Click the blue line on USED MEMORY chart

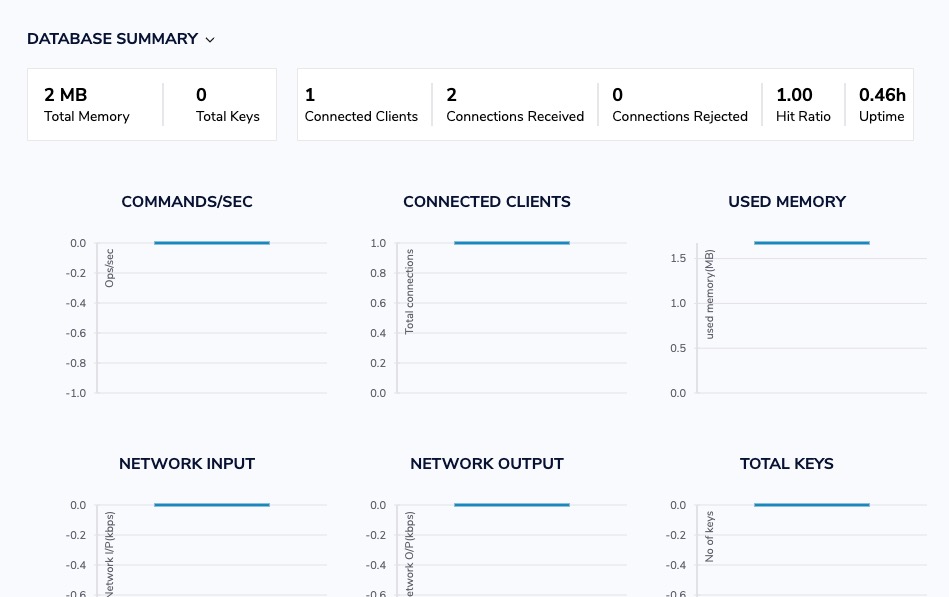point(812,242)
